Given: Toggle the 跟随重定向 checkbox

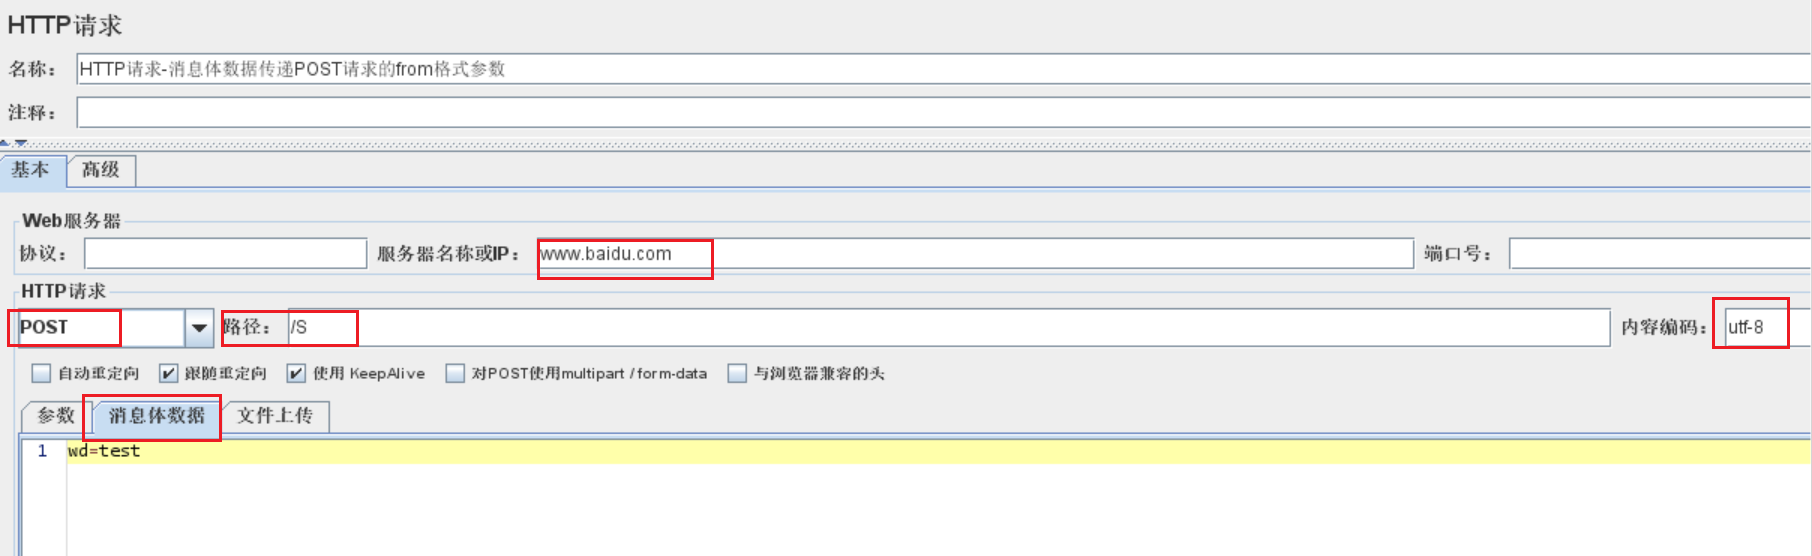Looking at the screenshot, I should [x=168, y=373].
